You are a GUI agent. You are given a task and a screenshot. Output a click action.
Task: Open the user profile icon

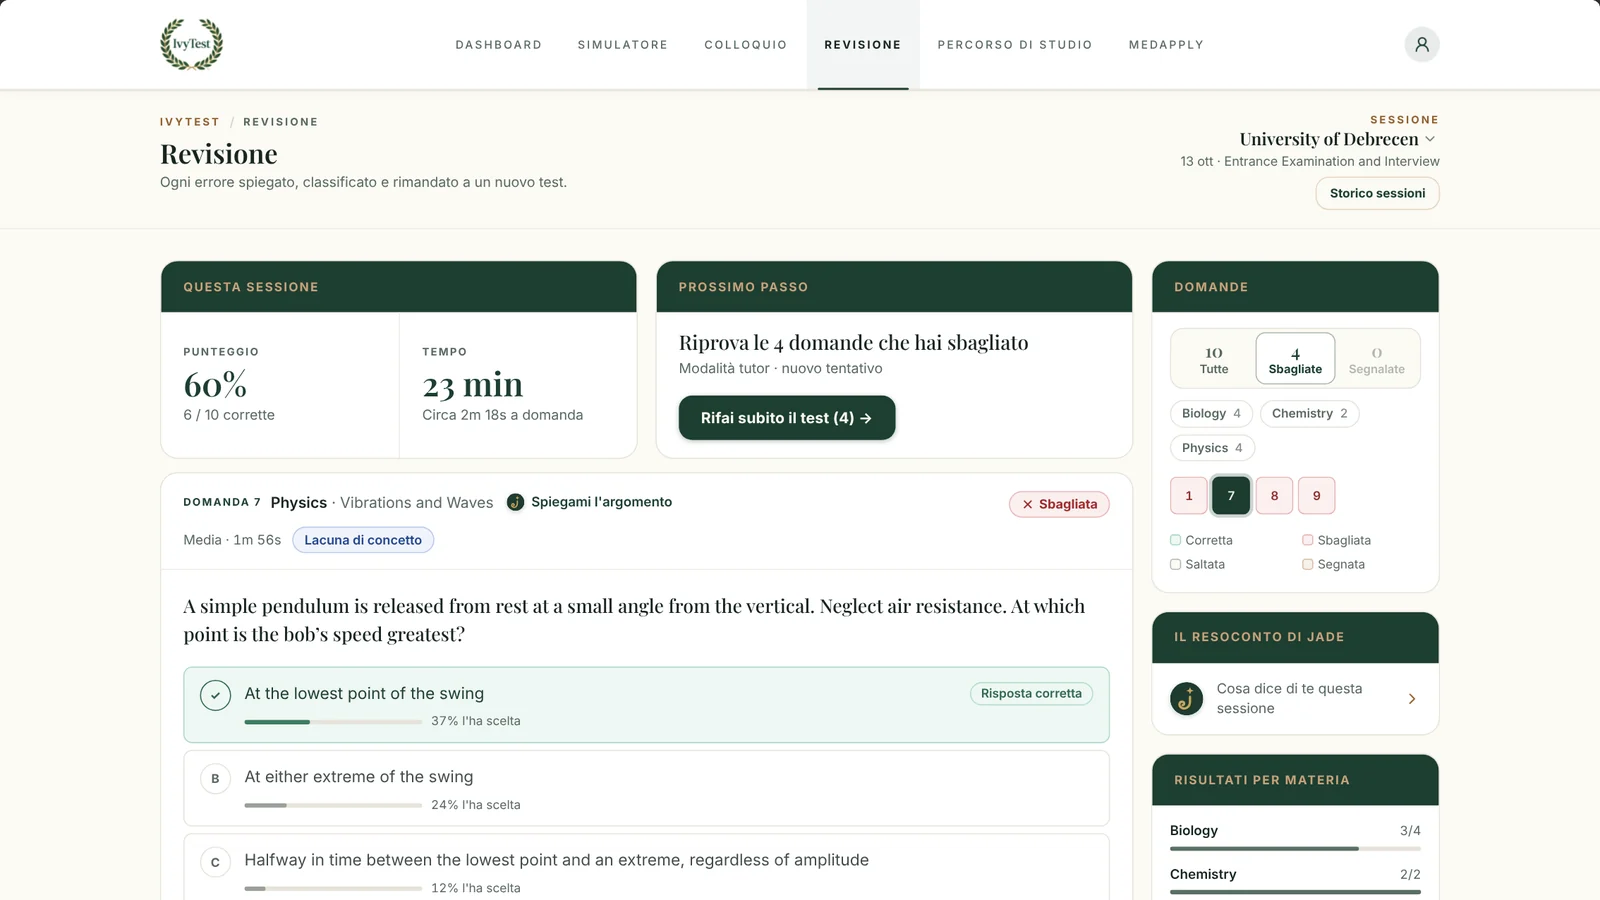(1421, 44)
